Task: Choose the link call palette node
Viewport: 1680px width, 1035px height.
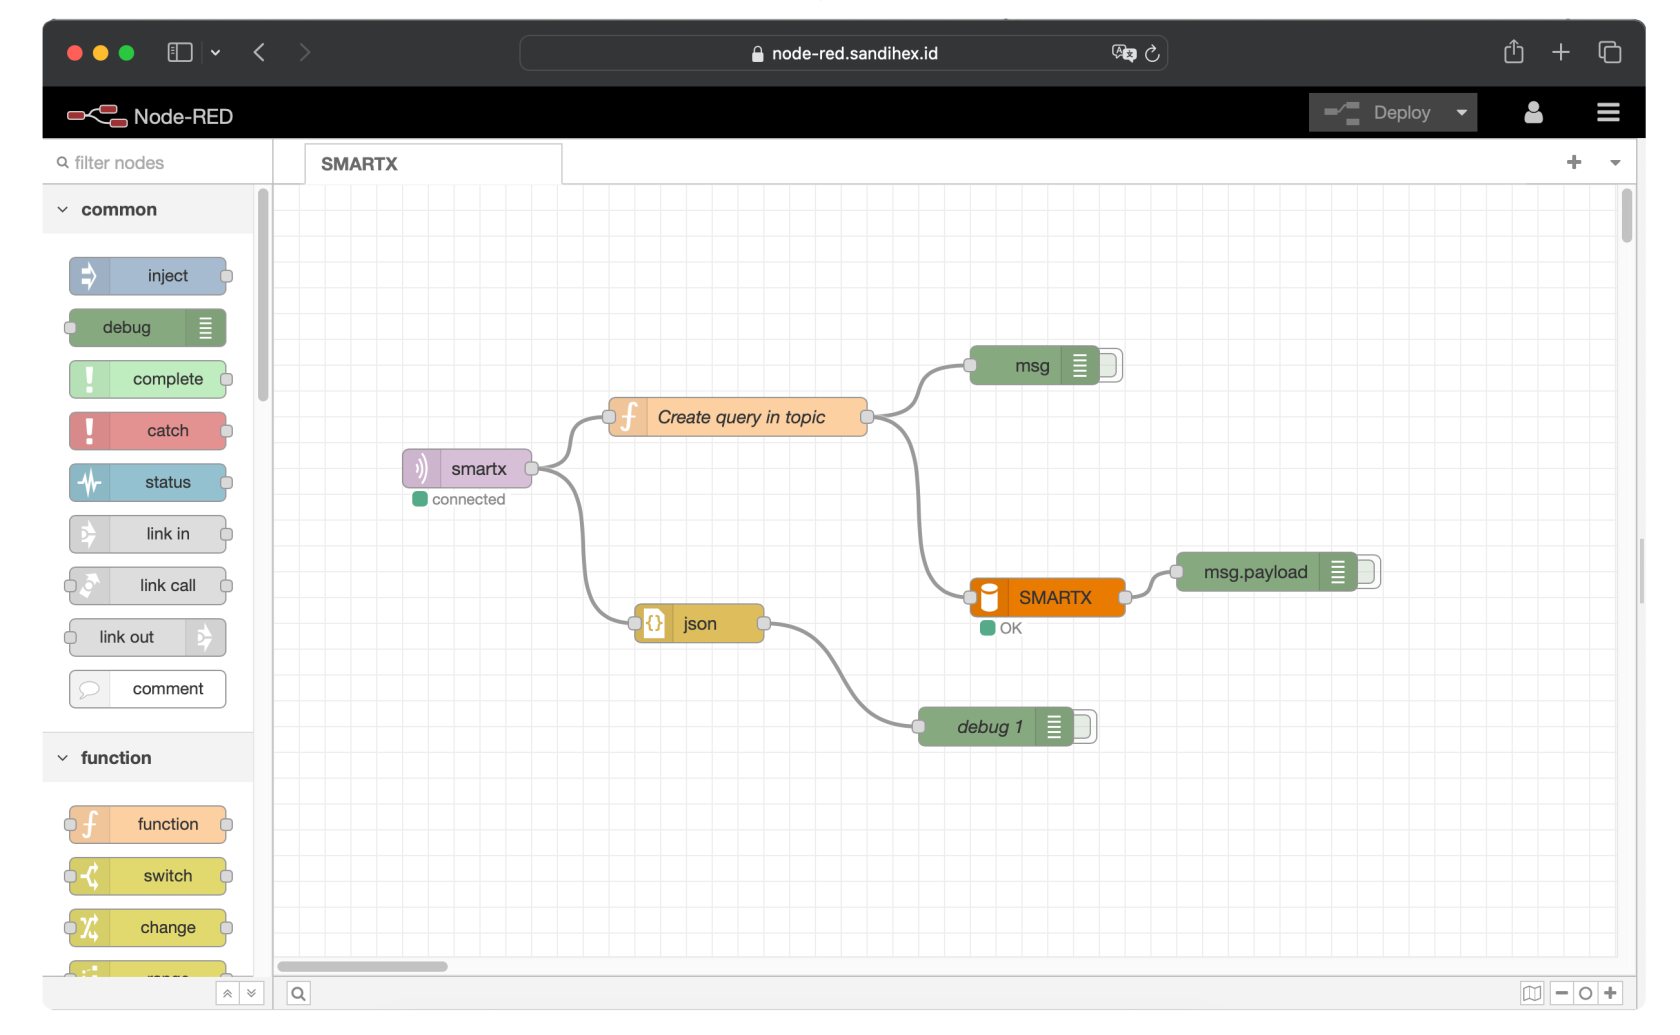Action: [148, 586]
